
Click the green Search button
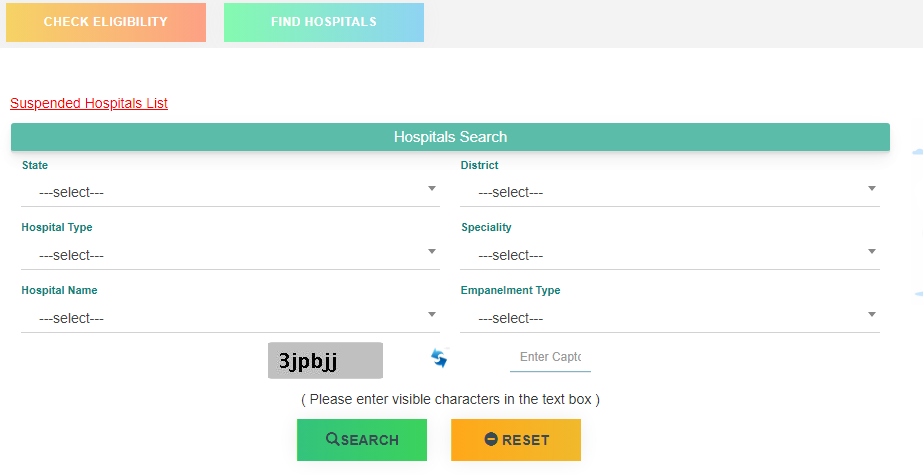(362, 440)
